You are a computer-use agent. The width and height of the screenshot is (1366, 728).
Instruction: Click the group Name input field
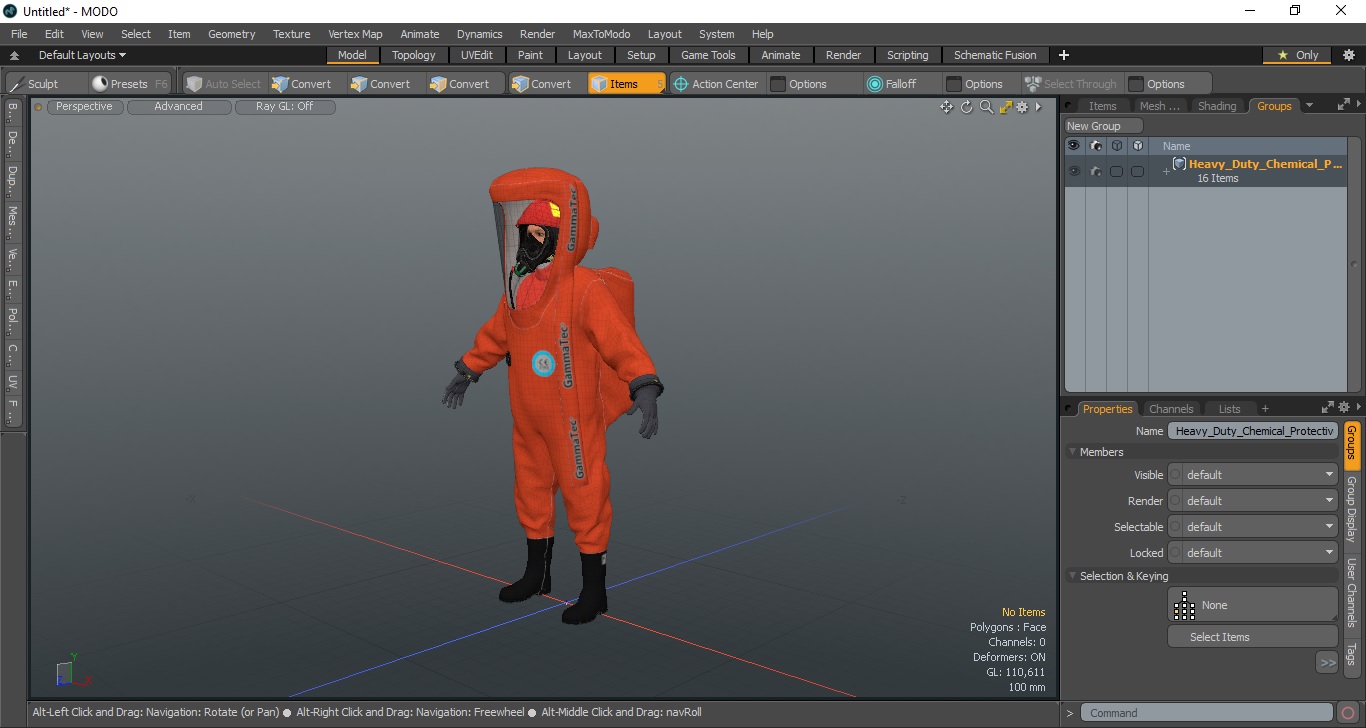[1253, 431]
